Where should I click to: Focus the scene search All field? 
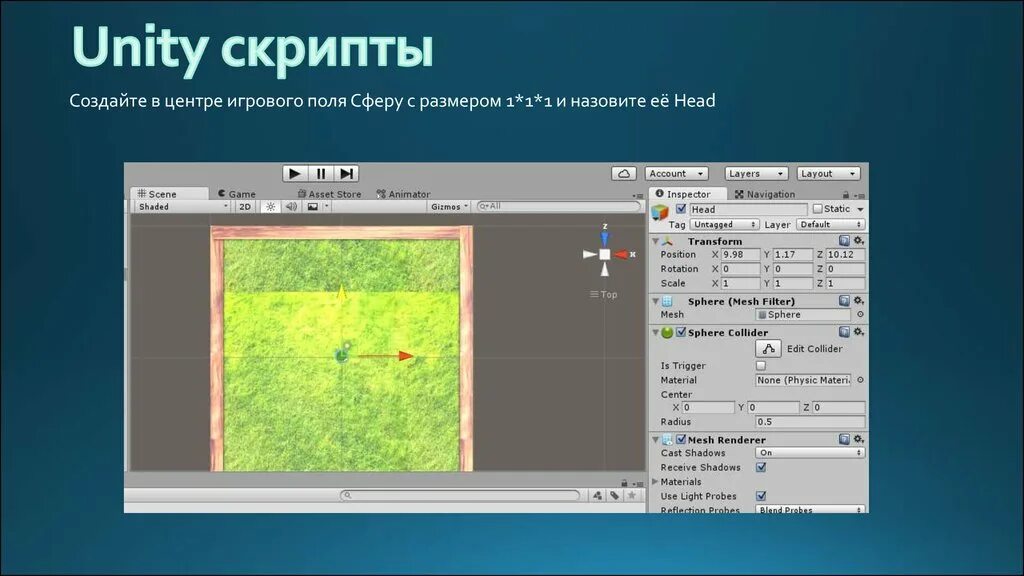(x=558, y=206)
